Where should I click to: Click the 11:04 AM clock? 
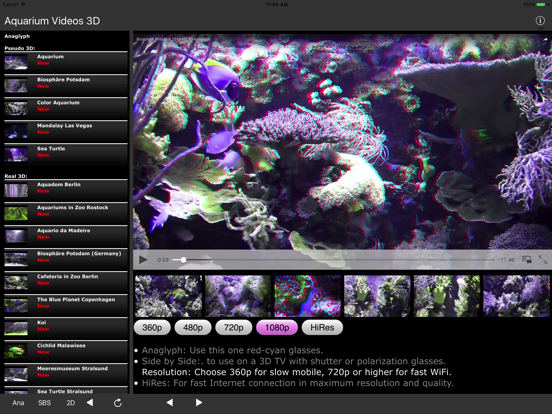(x=277, y=5)
